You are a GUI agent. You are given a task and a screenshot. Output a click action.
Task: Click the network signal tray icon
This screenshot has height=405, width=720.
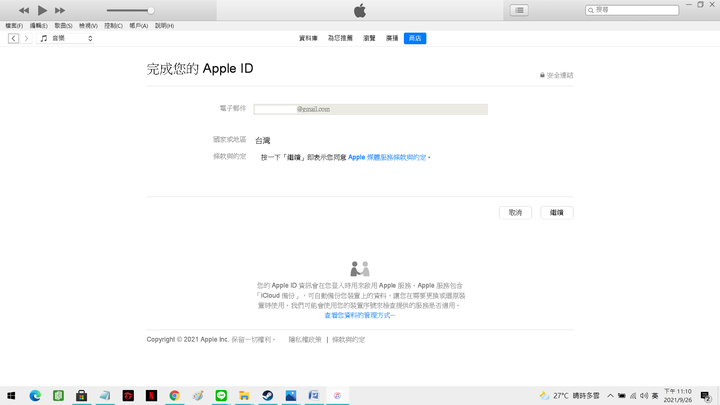pos(633,395)
